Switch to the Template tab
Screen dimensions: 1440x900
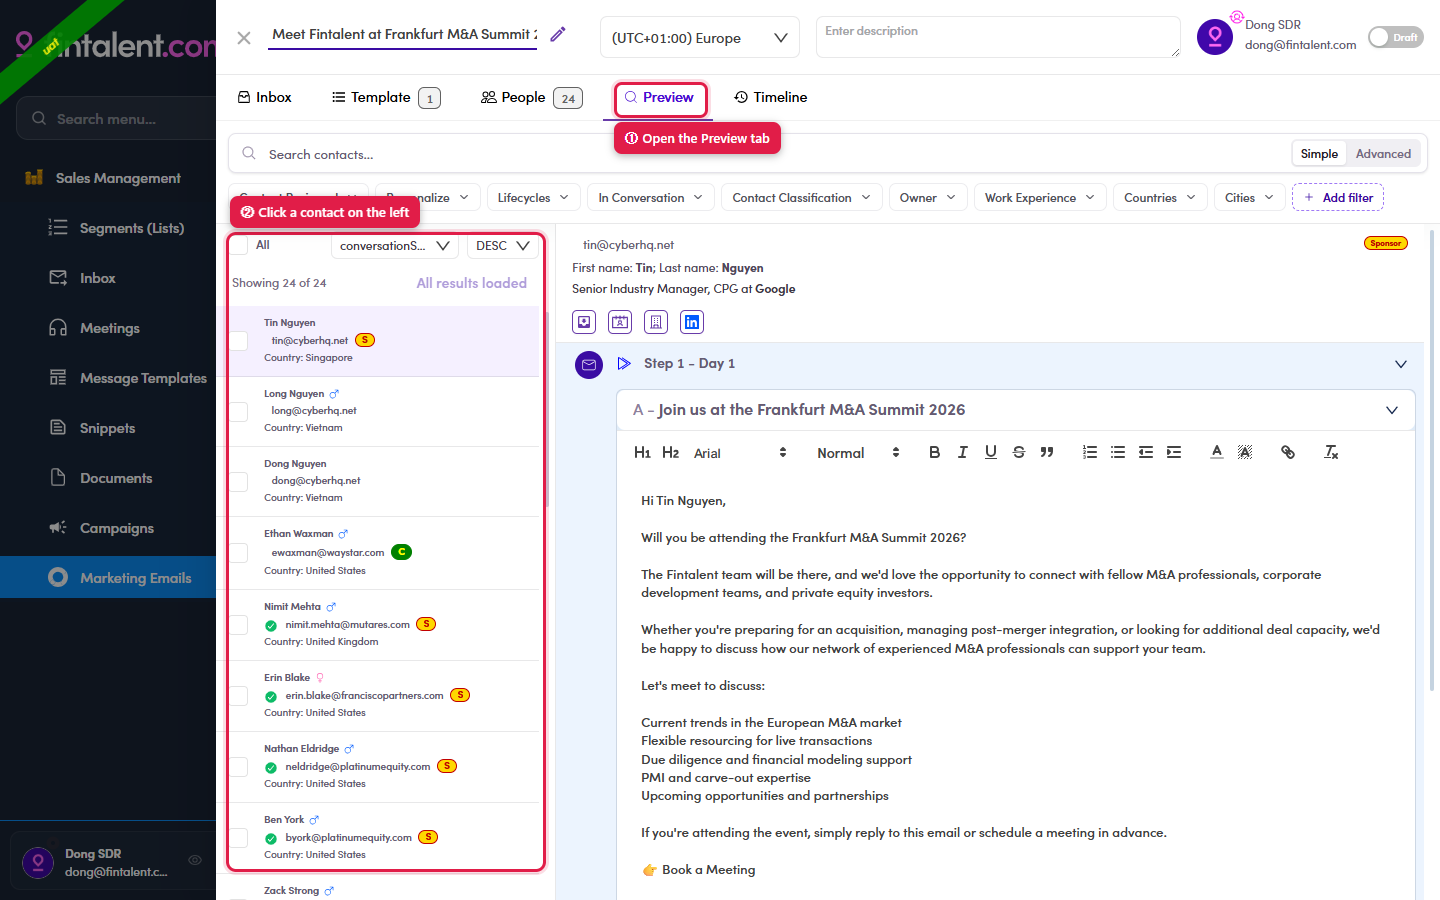(386, 97)
